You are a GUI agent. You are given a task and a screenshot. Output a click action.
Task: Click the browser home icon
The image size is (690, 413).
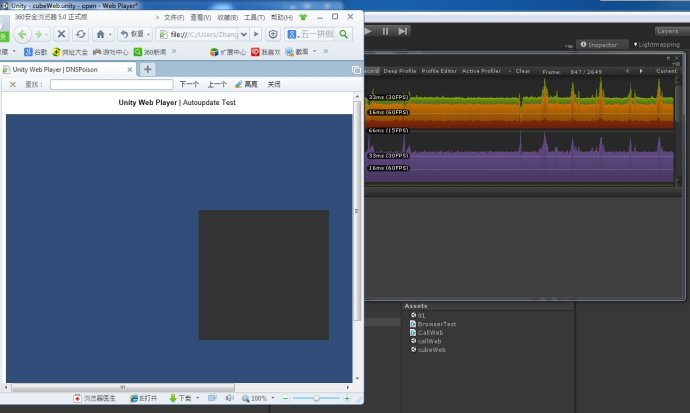[x=101, y=34]
